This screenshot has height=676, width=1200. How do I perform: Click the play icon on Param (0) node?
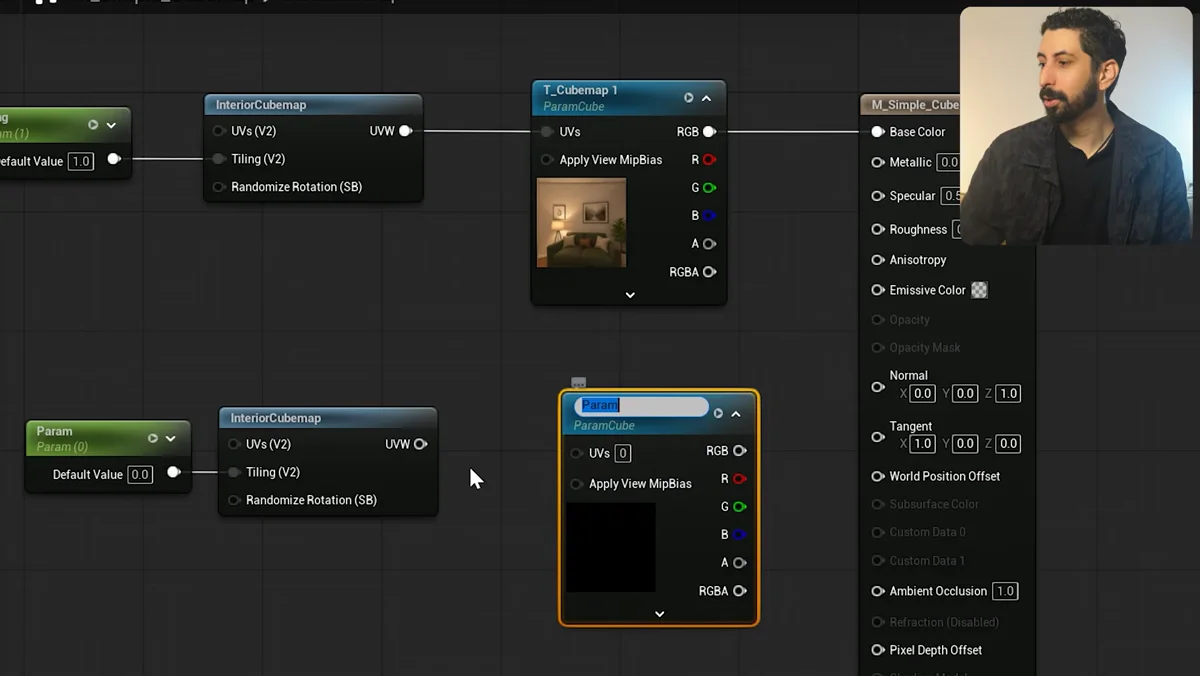[x=153, y=438]
